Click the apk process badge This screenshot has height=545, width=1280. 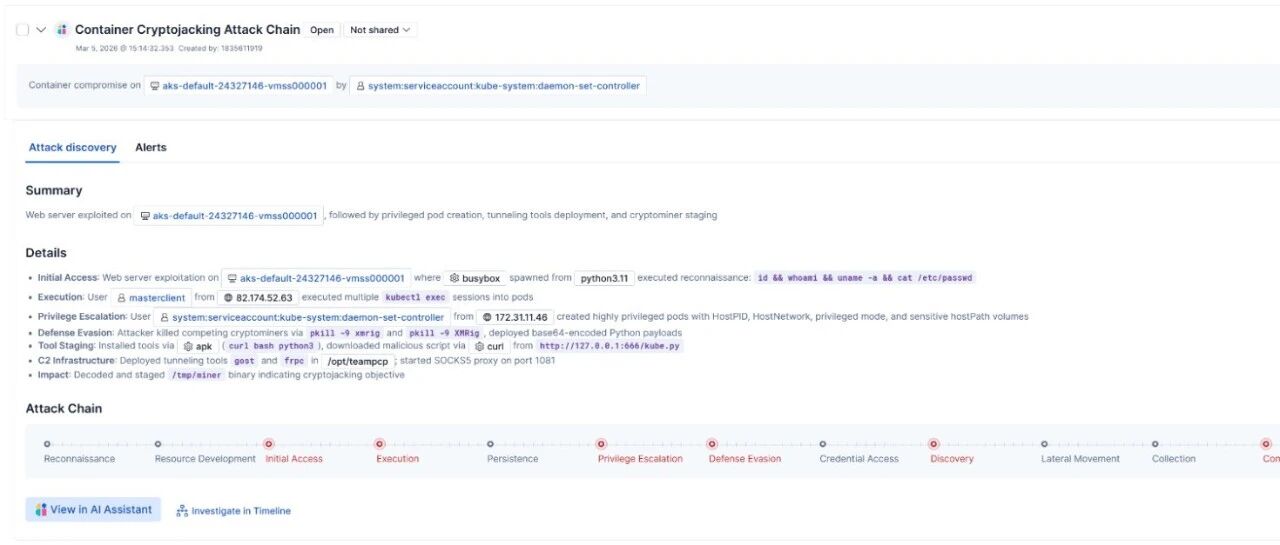coord(198,346)
